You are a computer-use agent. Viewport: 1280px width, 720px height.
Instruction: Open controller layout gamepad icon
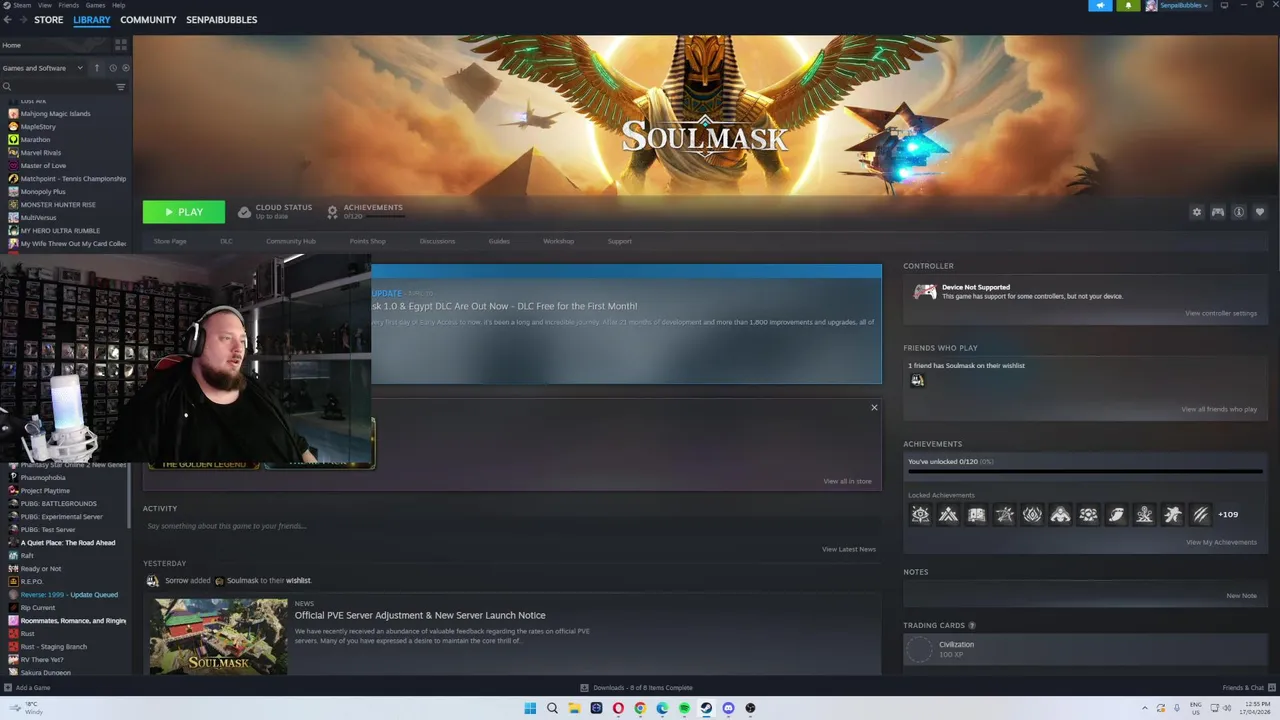(x=1218, y=212)
